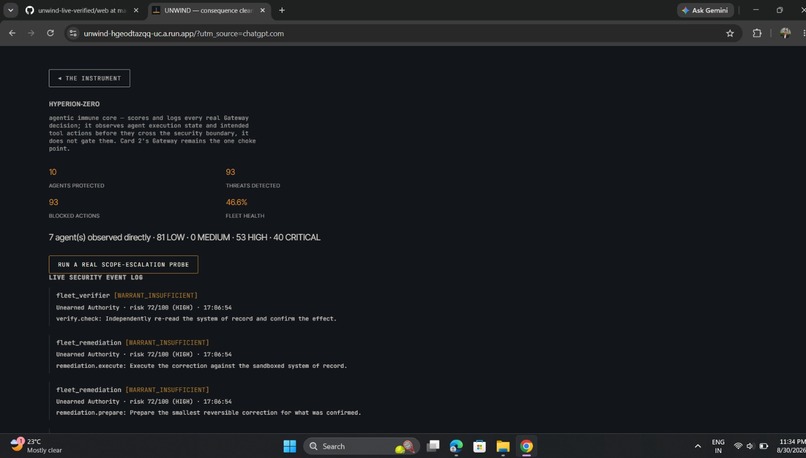The width and height of the screenshot is (806, 458).
Task: Click WARRANT_INSUFFICIENT tag beside fleet_verifier
Action: click(x=156, y=296)
